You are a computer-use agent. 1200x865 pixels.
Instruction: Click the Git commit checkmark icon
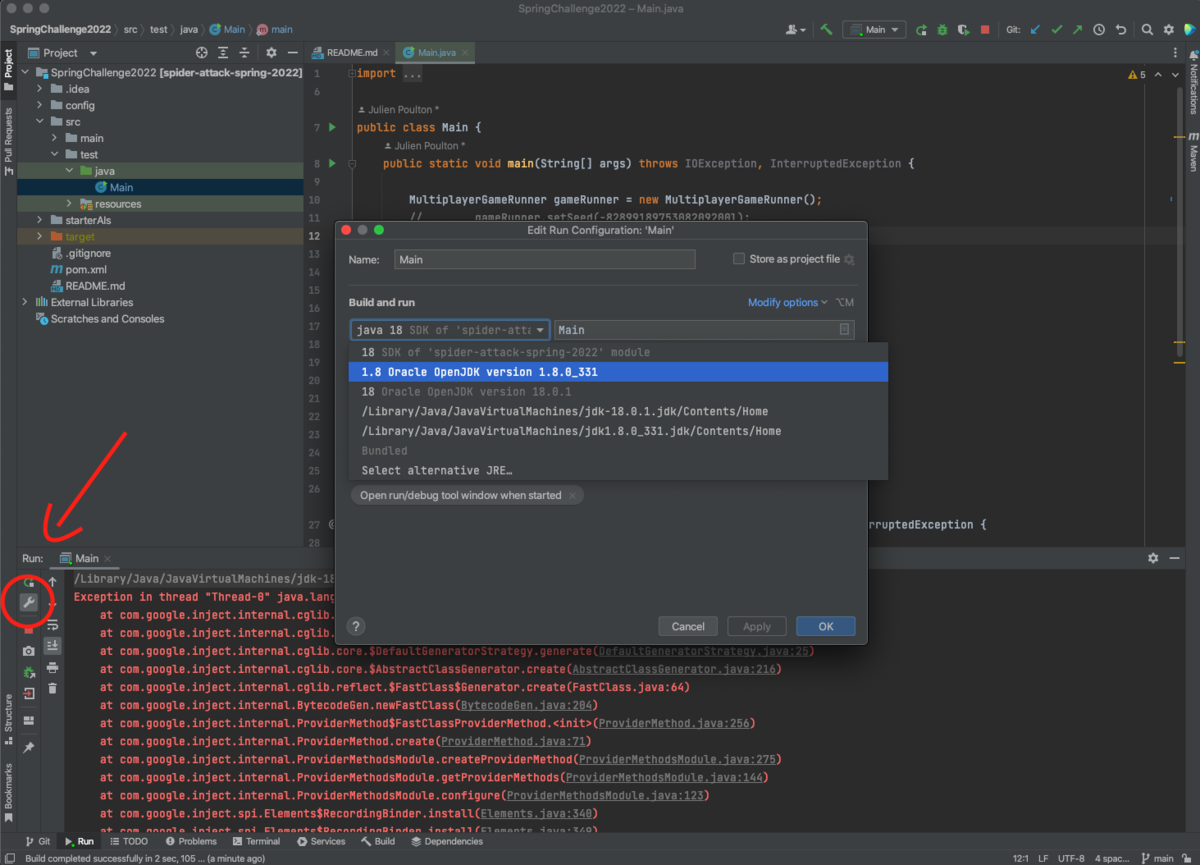pos(1055,30)
